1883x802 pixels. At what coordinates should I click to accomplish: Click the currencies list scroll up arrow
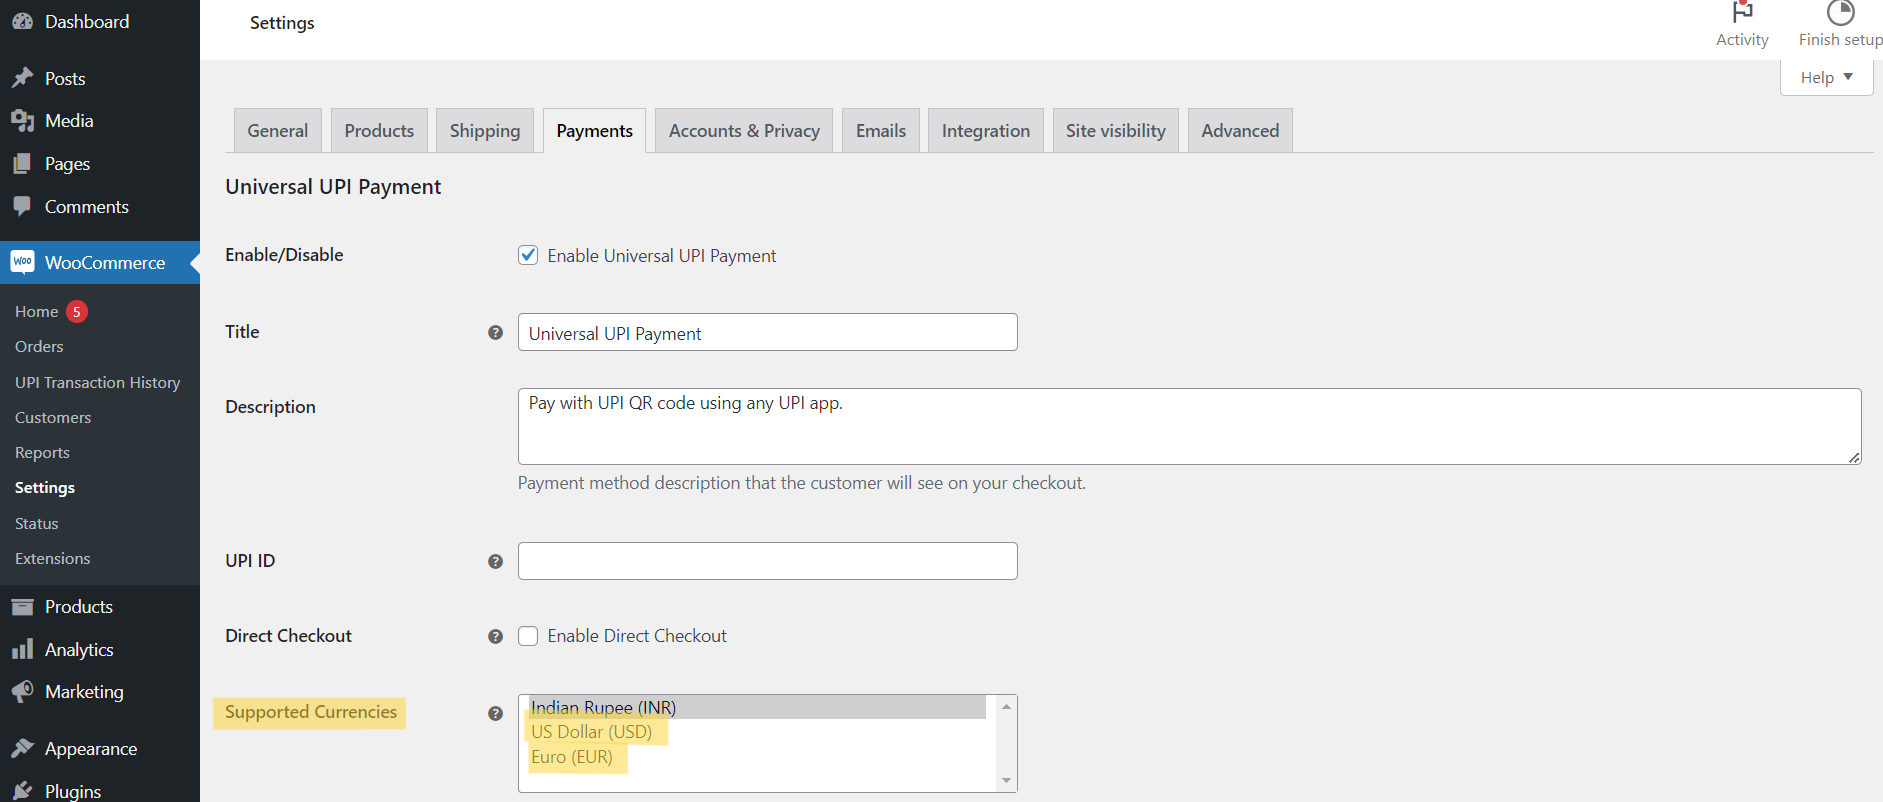1006,707
